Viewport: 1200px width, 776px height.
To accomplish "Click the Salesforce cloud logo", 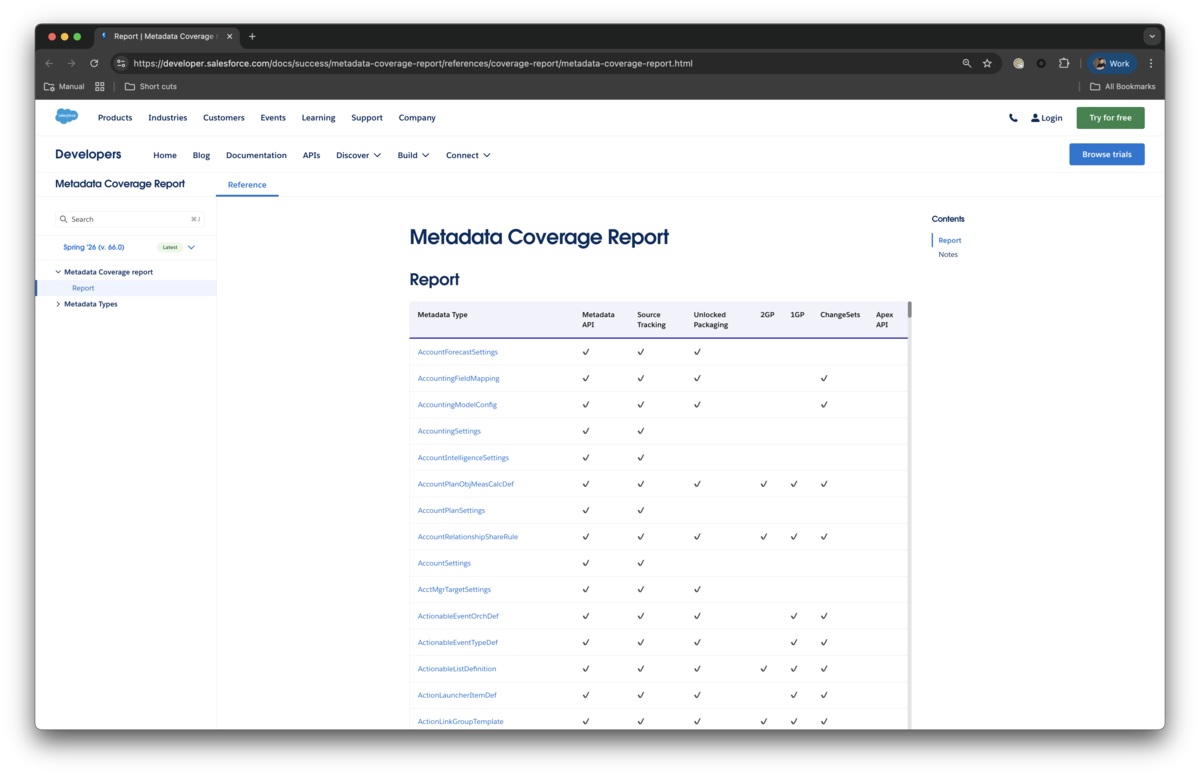I will pyautogui.click(x=67, y=117).
